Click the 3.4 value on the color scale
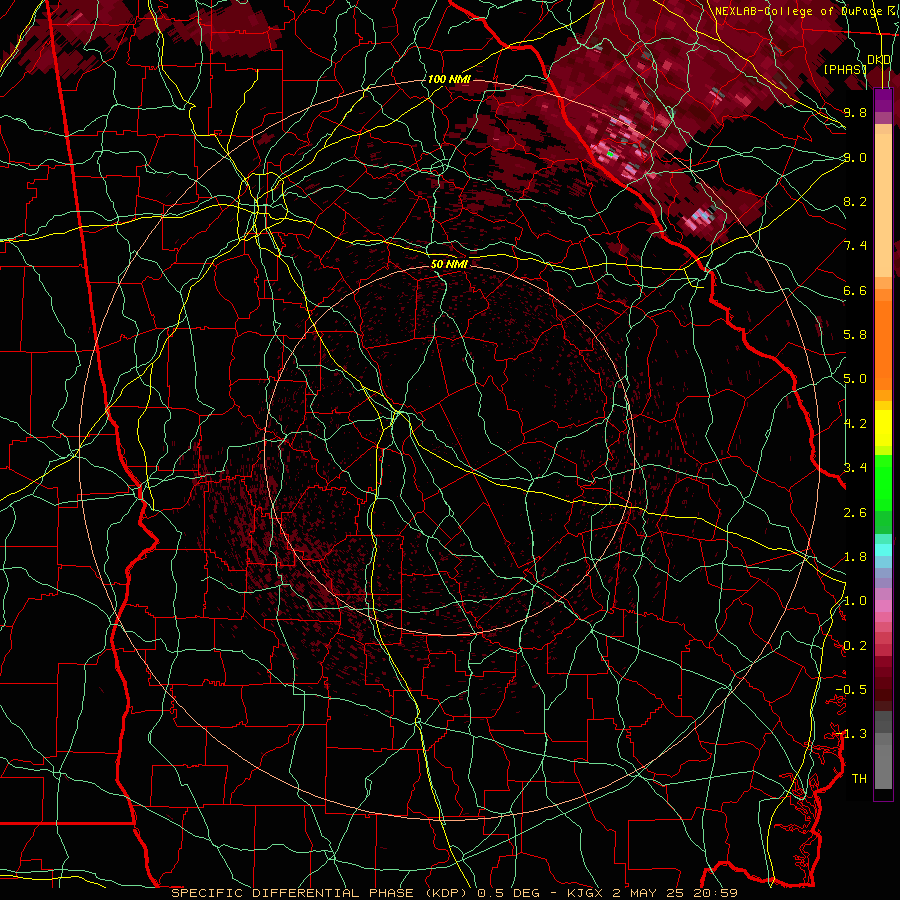The image size is (900, 900). point(855,468)
